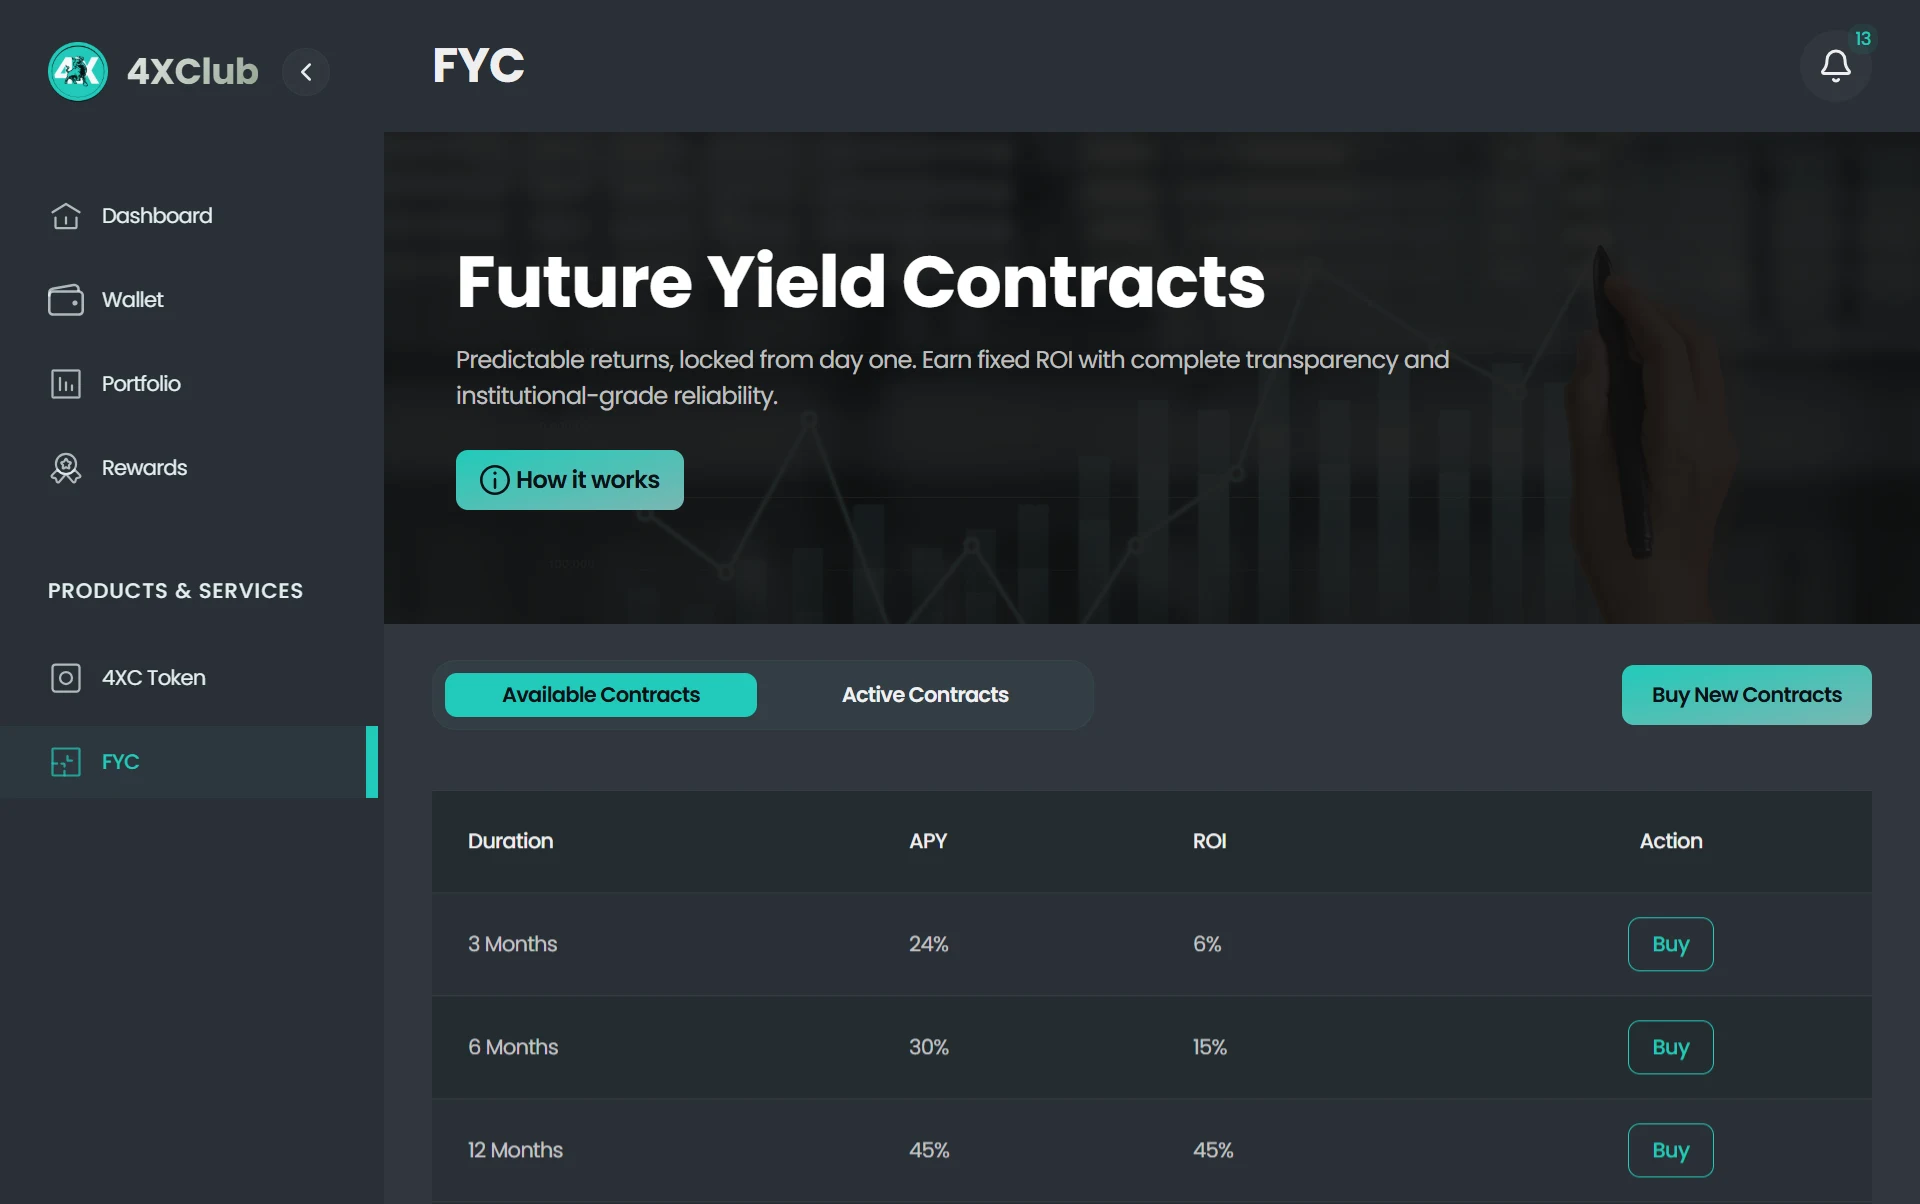Collapse the sidebar with the chevron
This screenshot has width=1920, height=1204.
coord(306,72)
